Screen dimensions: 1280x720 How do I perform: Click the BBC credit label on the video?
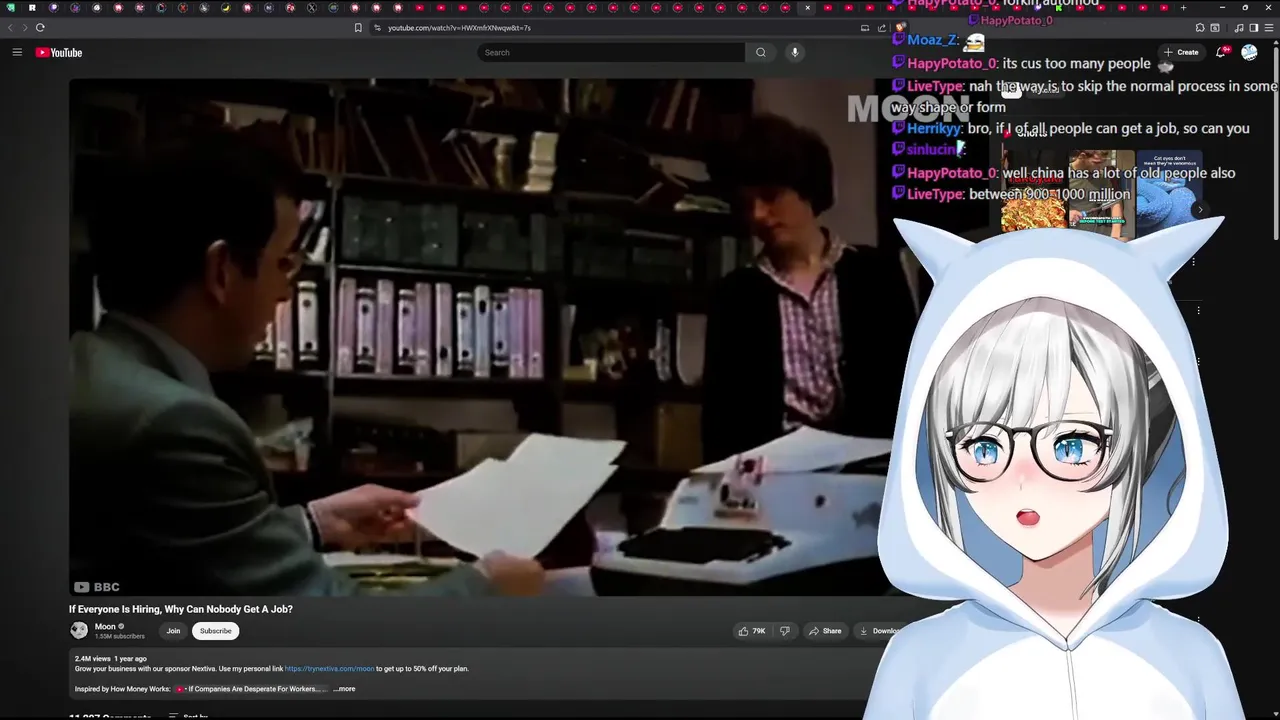point(97,587)
